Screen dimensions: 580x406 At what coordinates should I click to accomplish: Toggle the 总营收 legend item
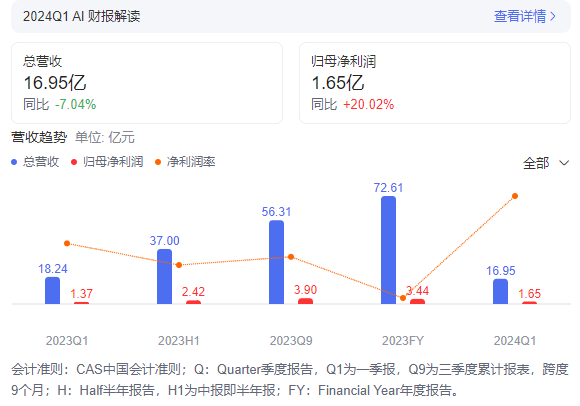tap(35, 162)
